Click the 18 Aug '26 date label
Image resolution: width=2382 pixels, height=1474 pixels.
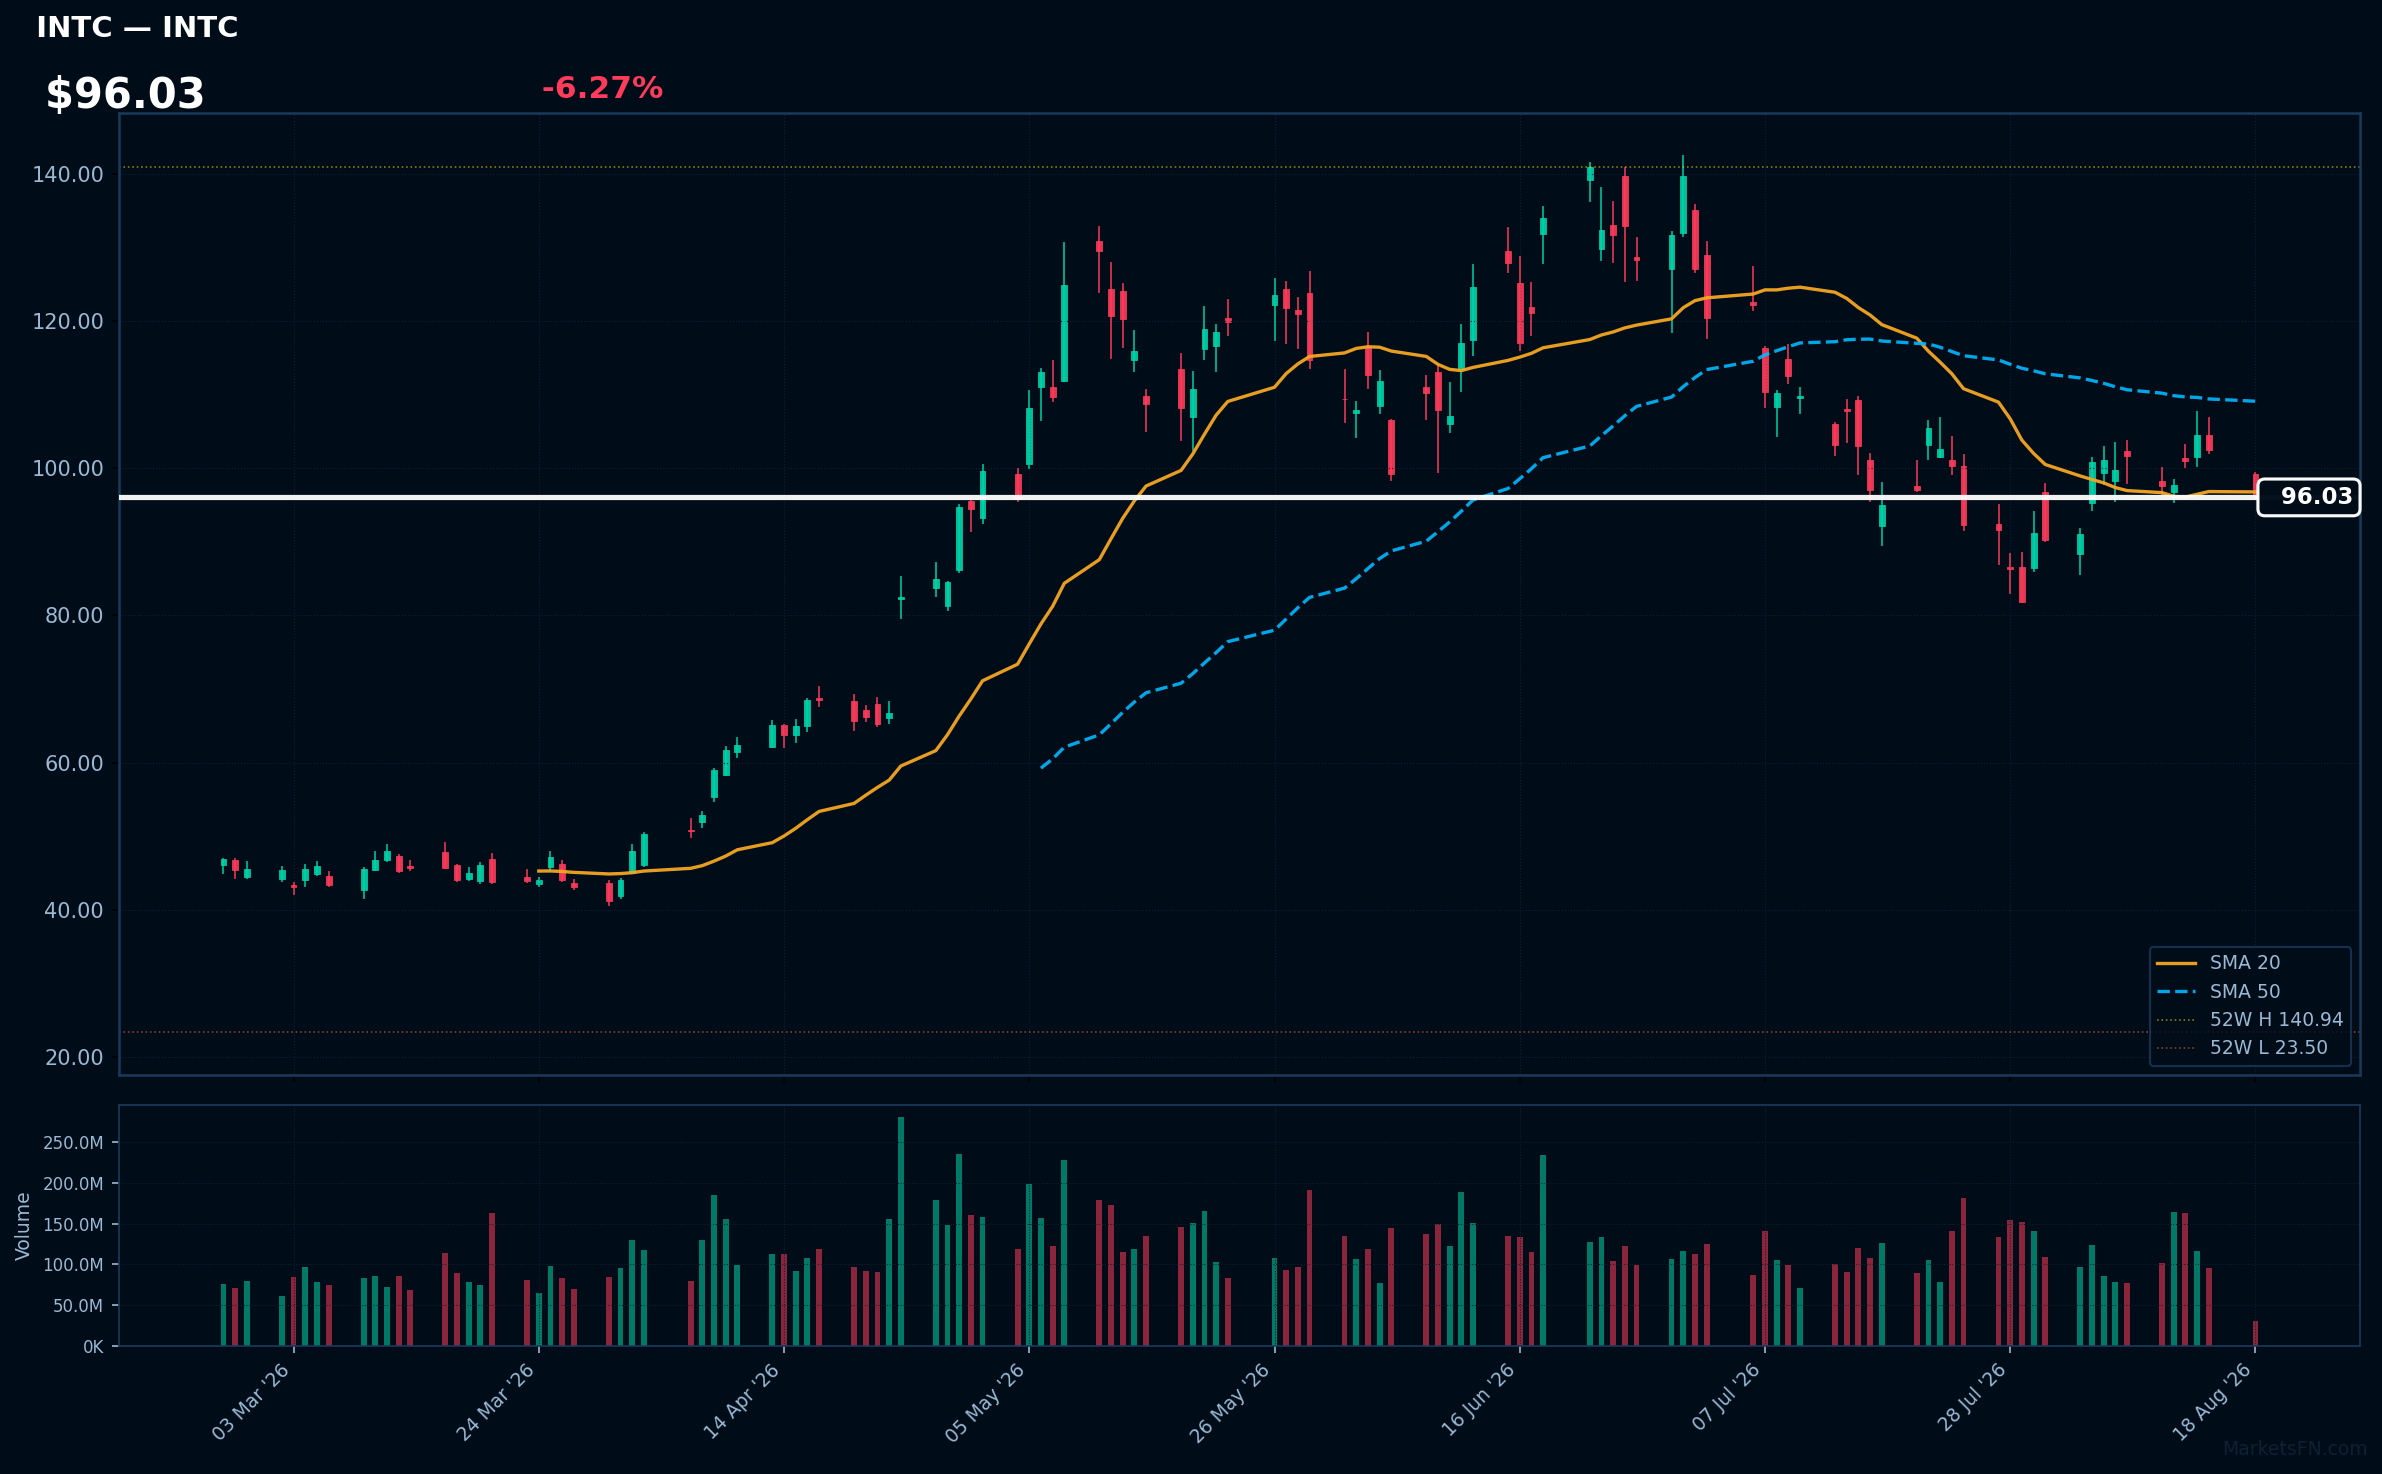(2211, 1402)
